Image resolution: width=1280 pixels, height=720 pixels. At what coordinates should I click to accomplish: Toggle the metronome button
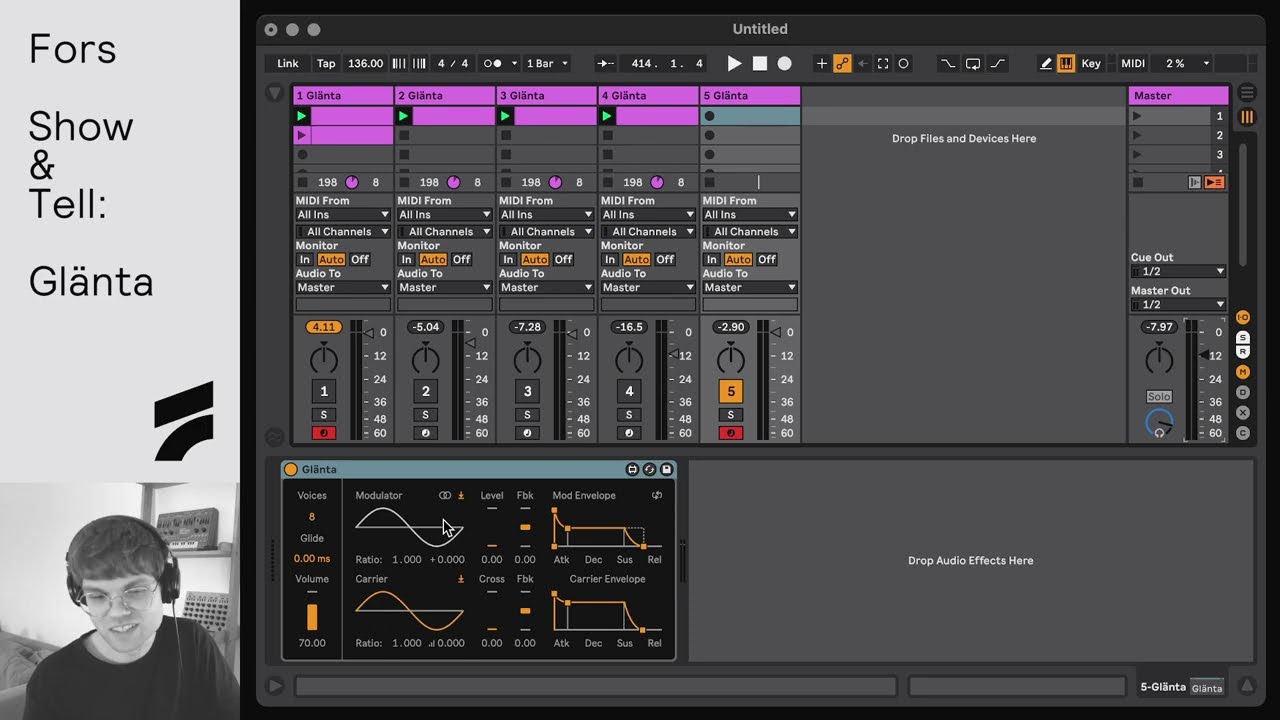coord(493,63)
